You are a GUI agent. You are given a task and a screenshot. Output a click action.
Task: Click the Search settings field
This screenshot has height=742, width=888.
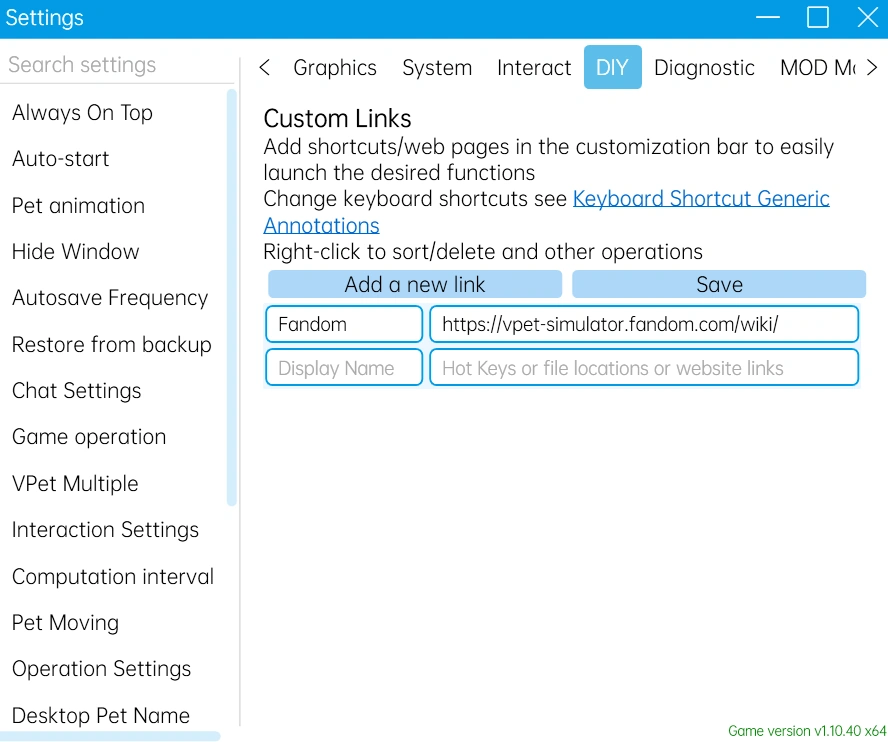(116, 65)
